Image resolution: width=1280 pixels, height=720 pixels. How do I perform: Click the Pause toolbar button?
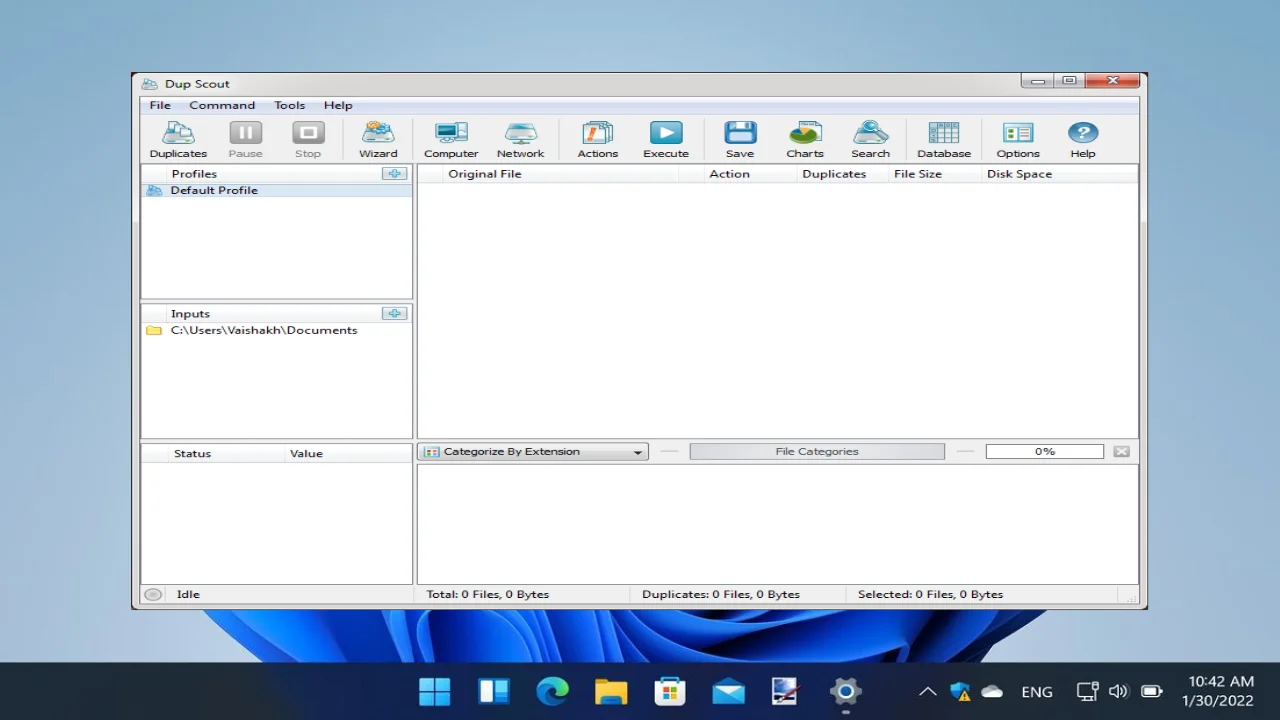coord(245,139)
